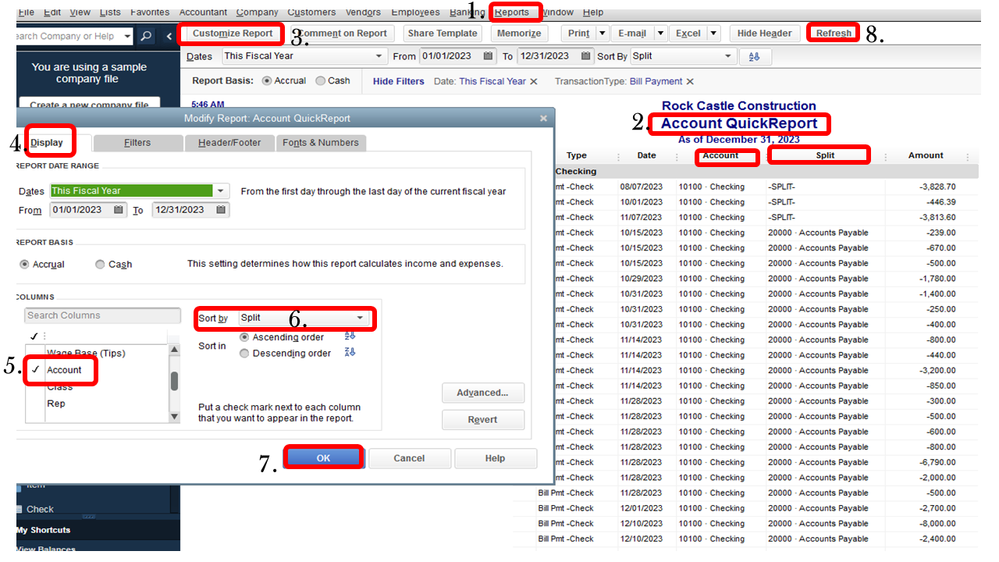Click Cancel in the Modify Report dialog
Screen dimensions: 999x562
tap(409, 458)
